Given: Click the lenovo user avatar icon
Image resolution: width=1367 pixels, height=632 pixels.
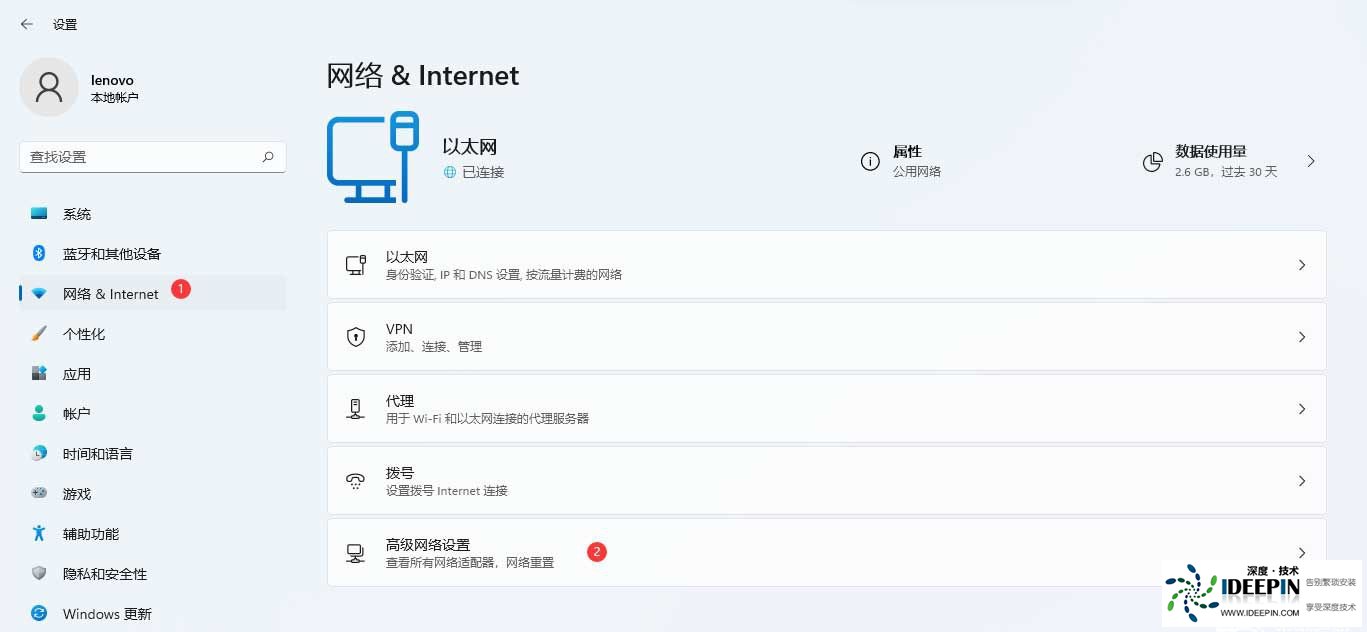Looking at the screenshot, I should (x=48, y=87).
